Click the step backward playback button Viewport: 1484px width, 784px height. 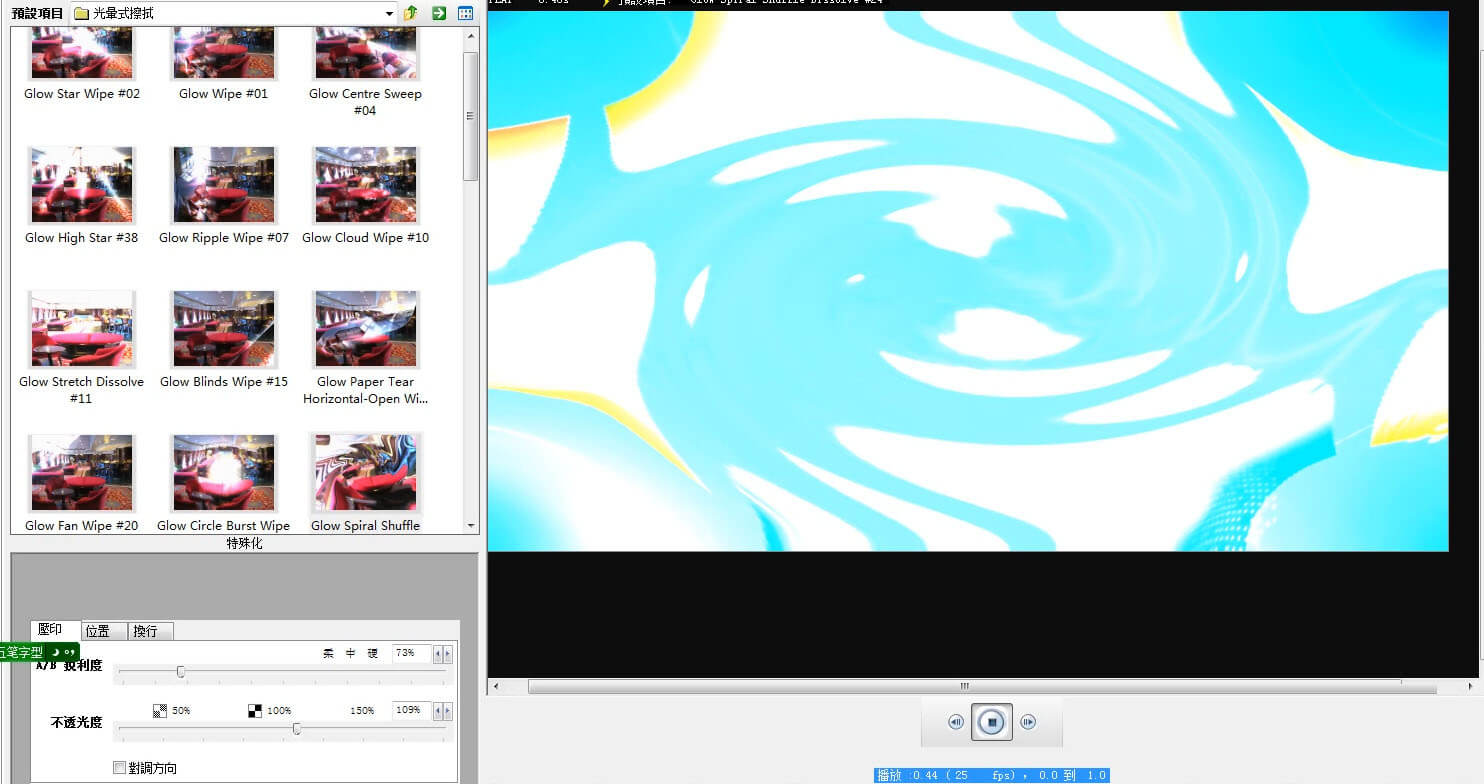pos(956,722)
